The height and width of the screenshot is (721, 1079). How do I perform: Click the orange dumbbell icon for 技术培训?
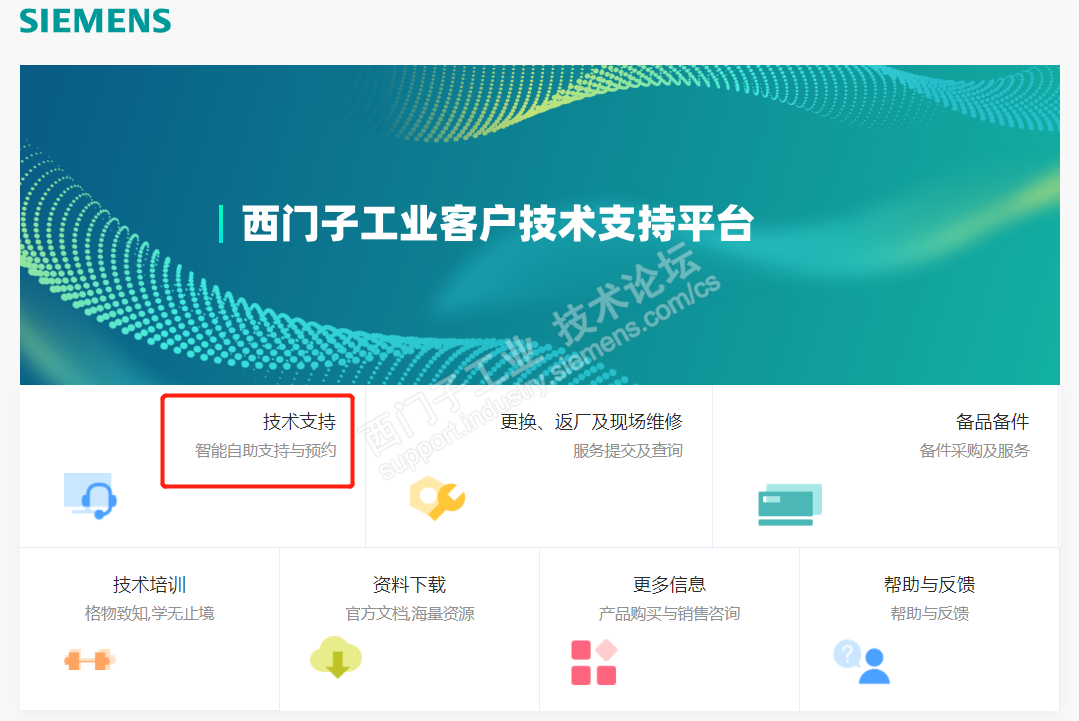tap(89, 660)
